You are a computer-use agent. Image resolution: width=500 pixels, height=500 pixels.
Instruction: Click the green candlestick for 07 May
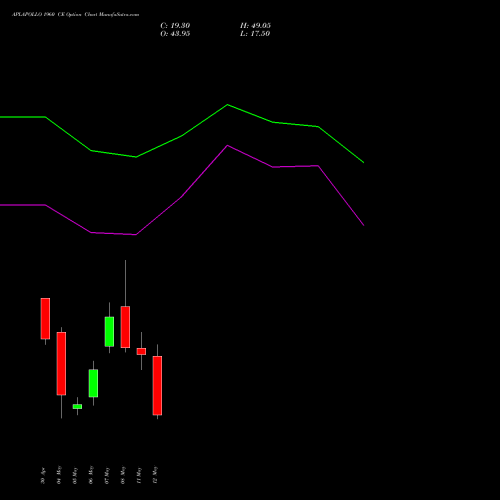click(x=109, y=332)
